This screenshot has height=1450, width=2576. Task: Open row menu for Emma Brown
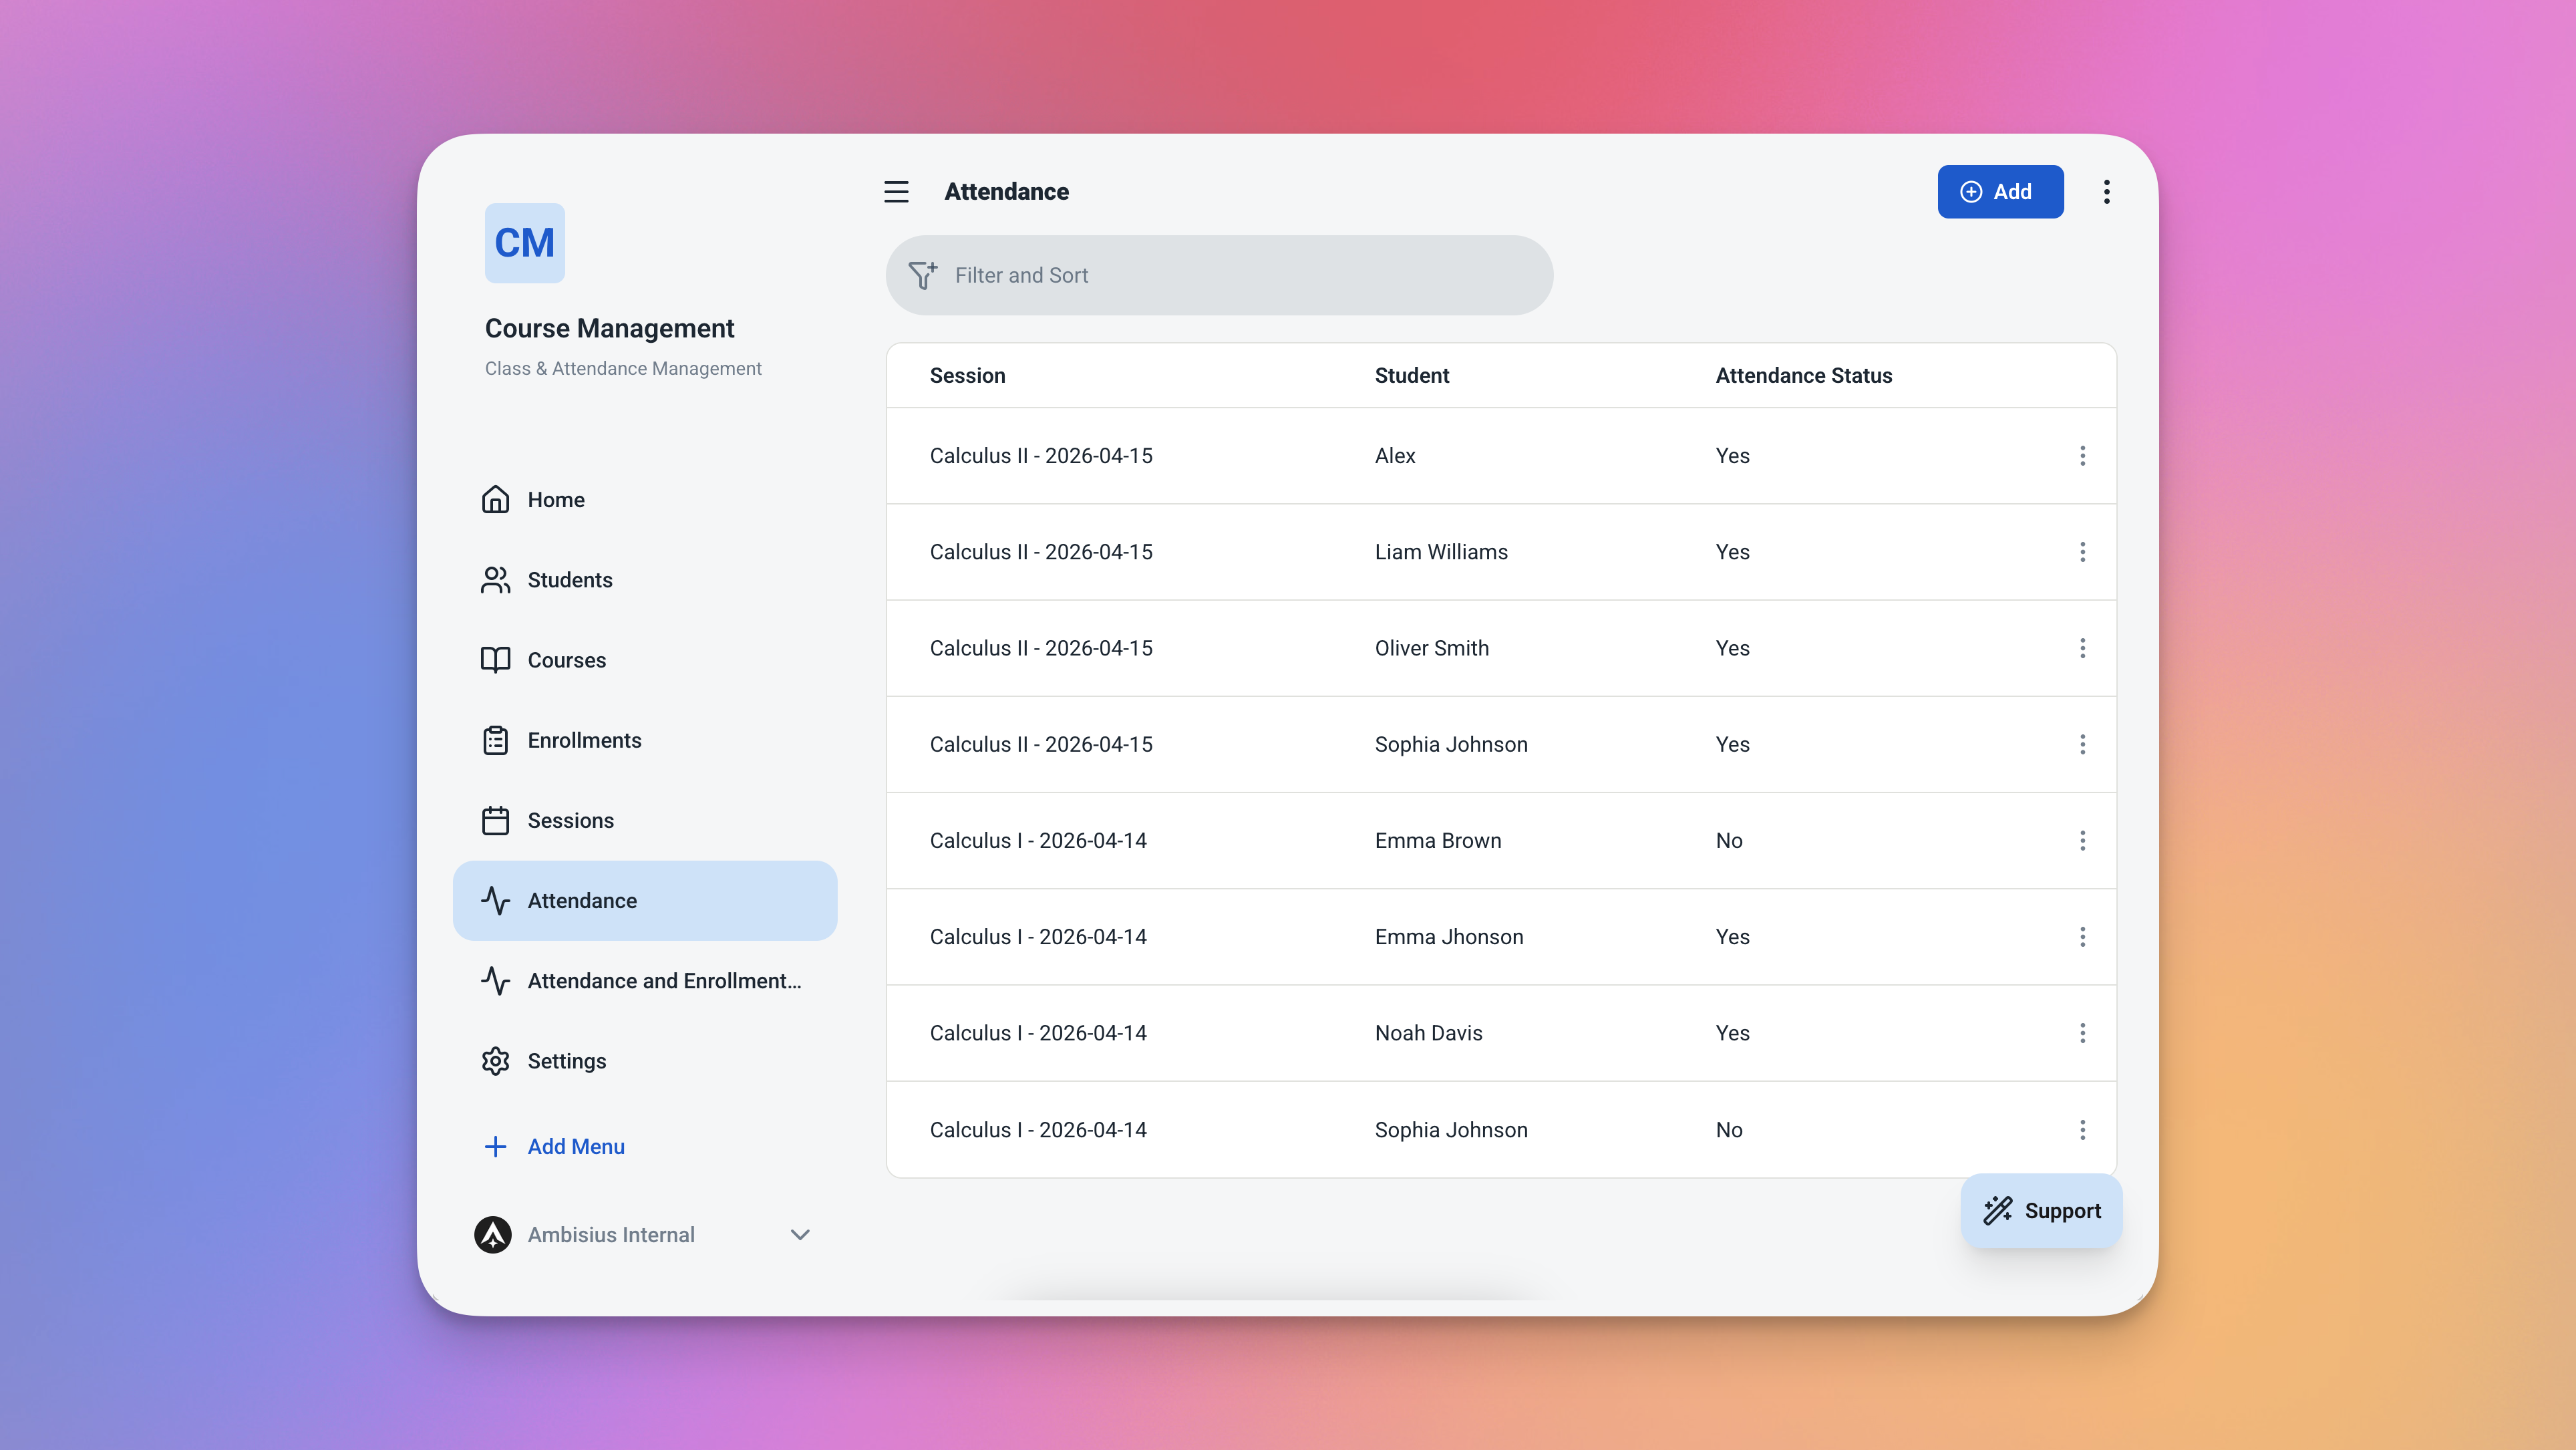point(2082,841)
